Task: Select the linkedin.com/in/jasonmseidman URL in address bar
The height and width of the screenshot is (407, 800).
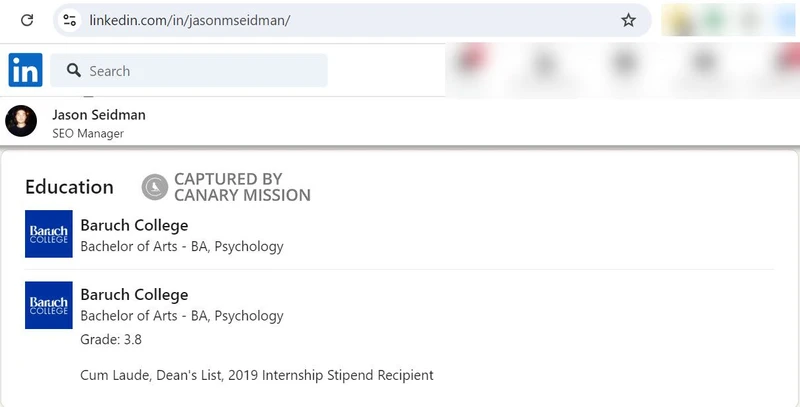Action: tap(190, 20)
